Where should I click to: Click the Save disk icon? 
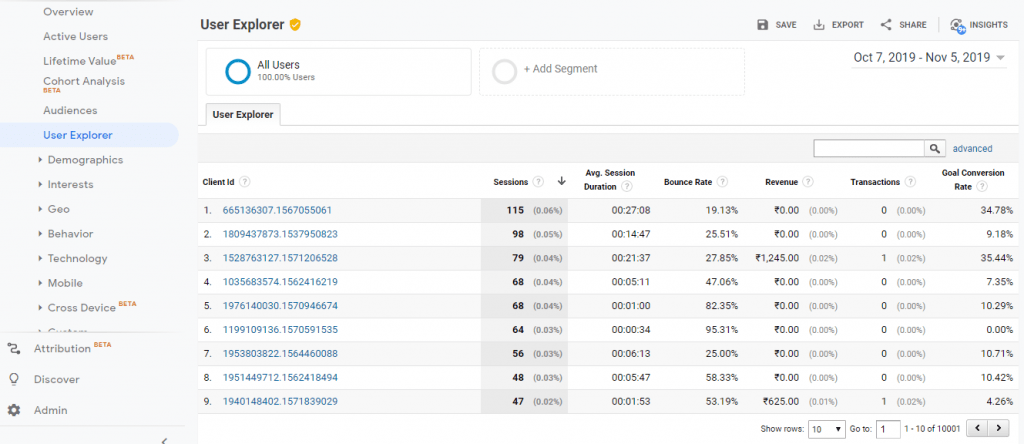tap(762, 25)
